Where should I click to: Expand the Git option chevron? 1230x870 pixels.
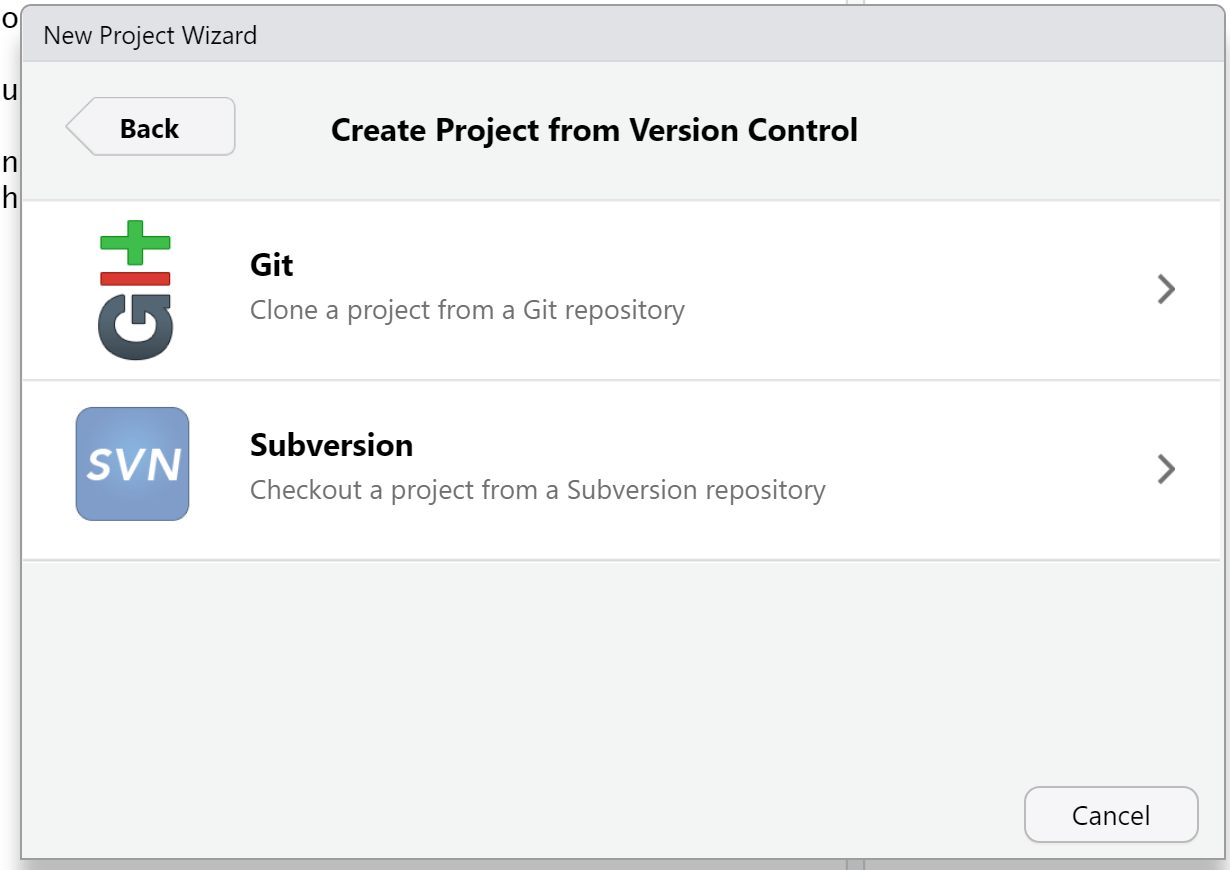pos(1165,290)
